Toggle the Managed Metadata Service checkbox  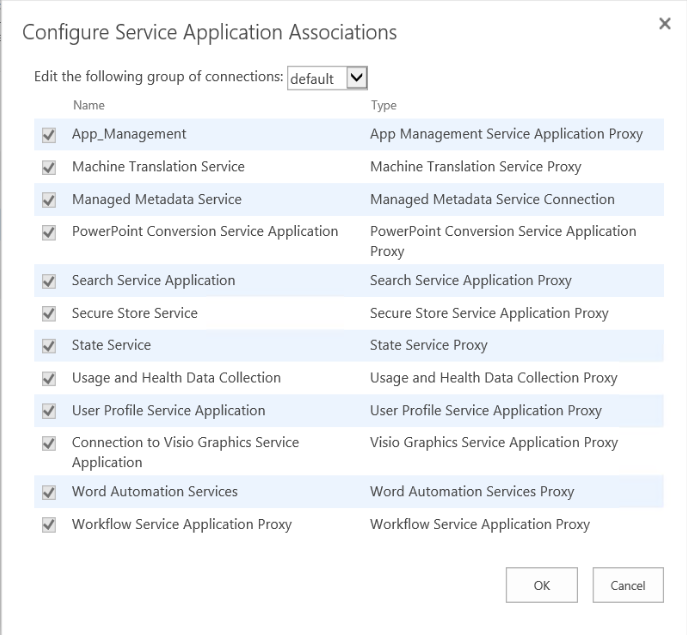click(49, 200)
